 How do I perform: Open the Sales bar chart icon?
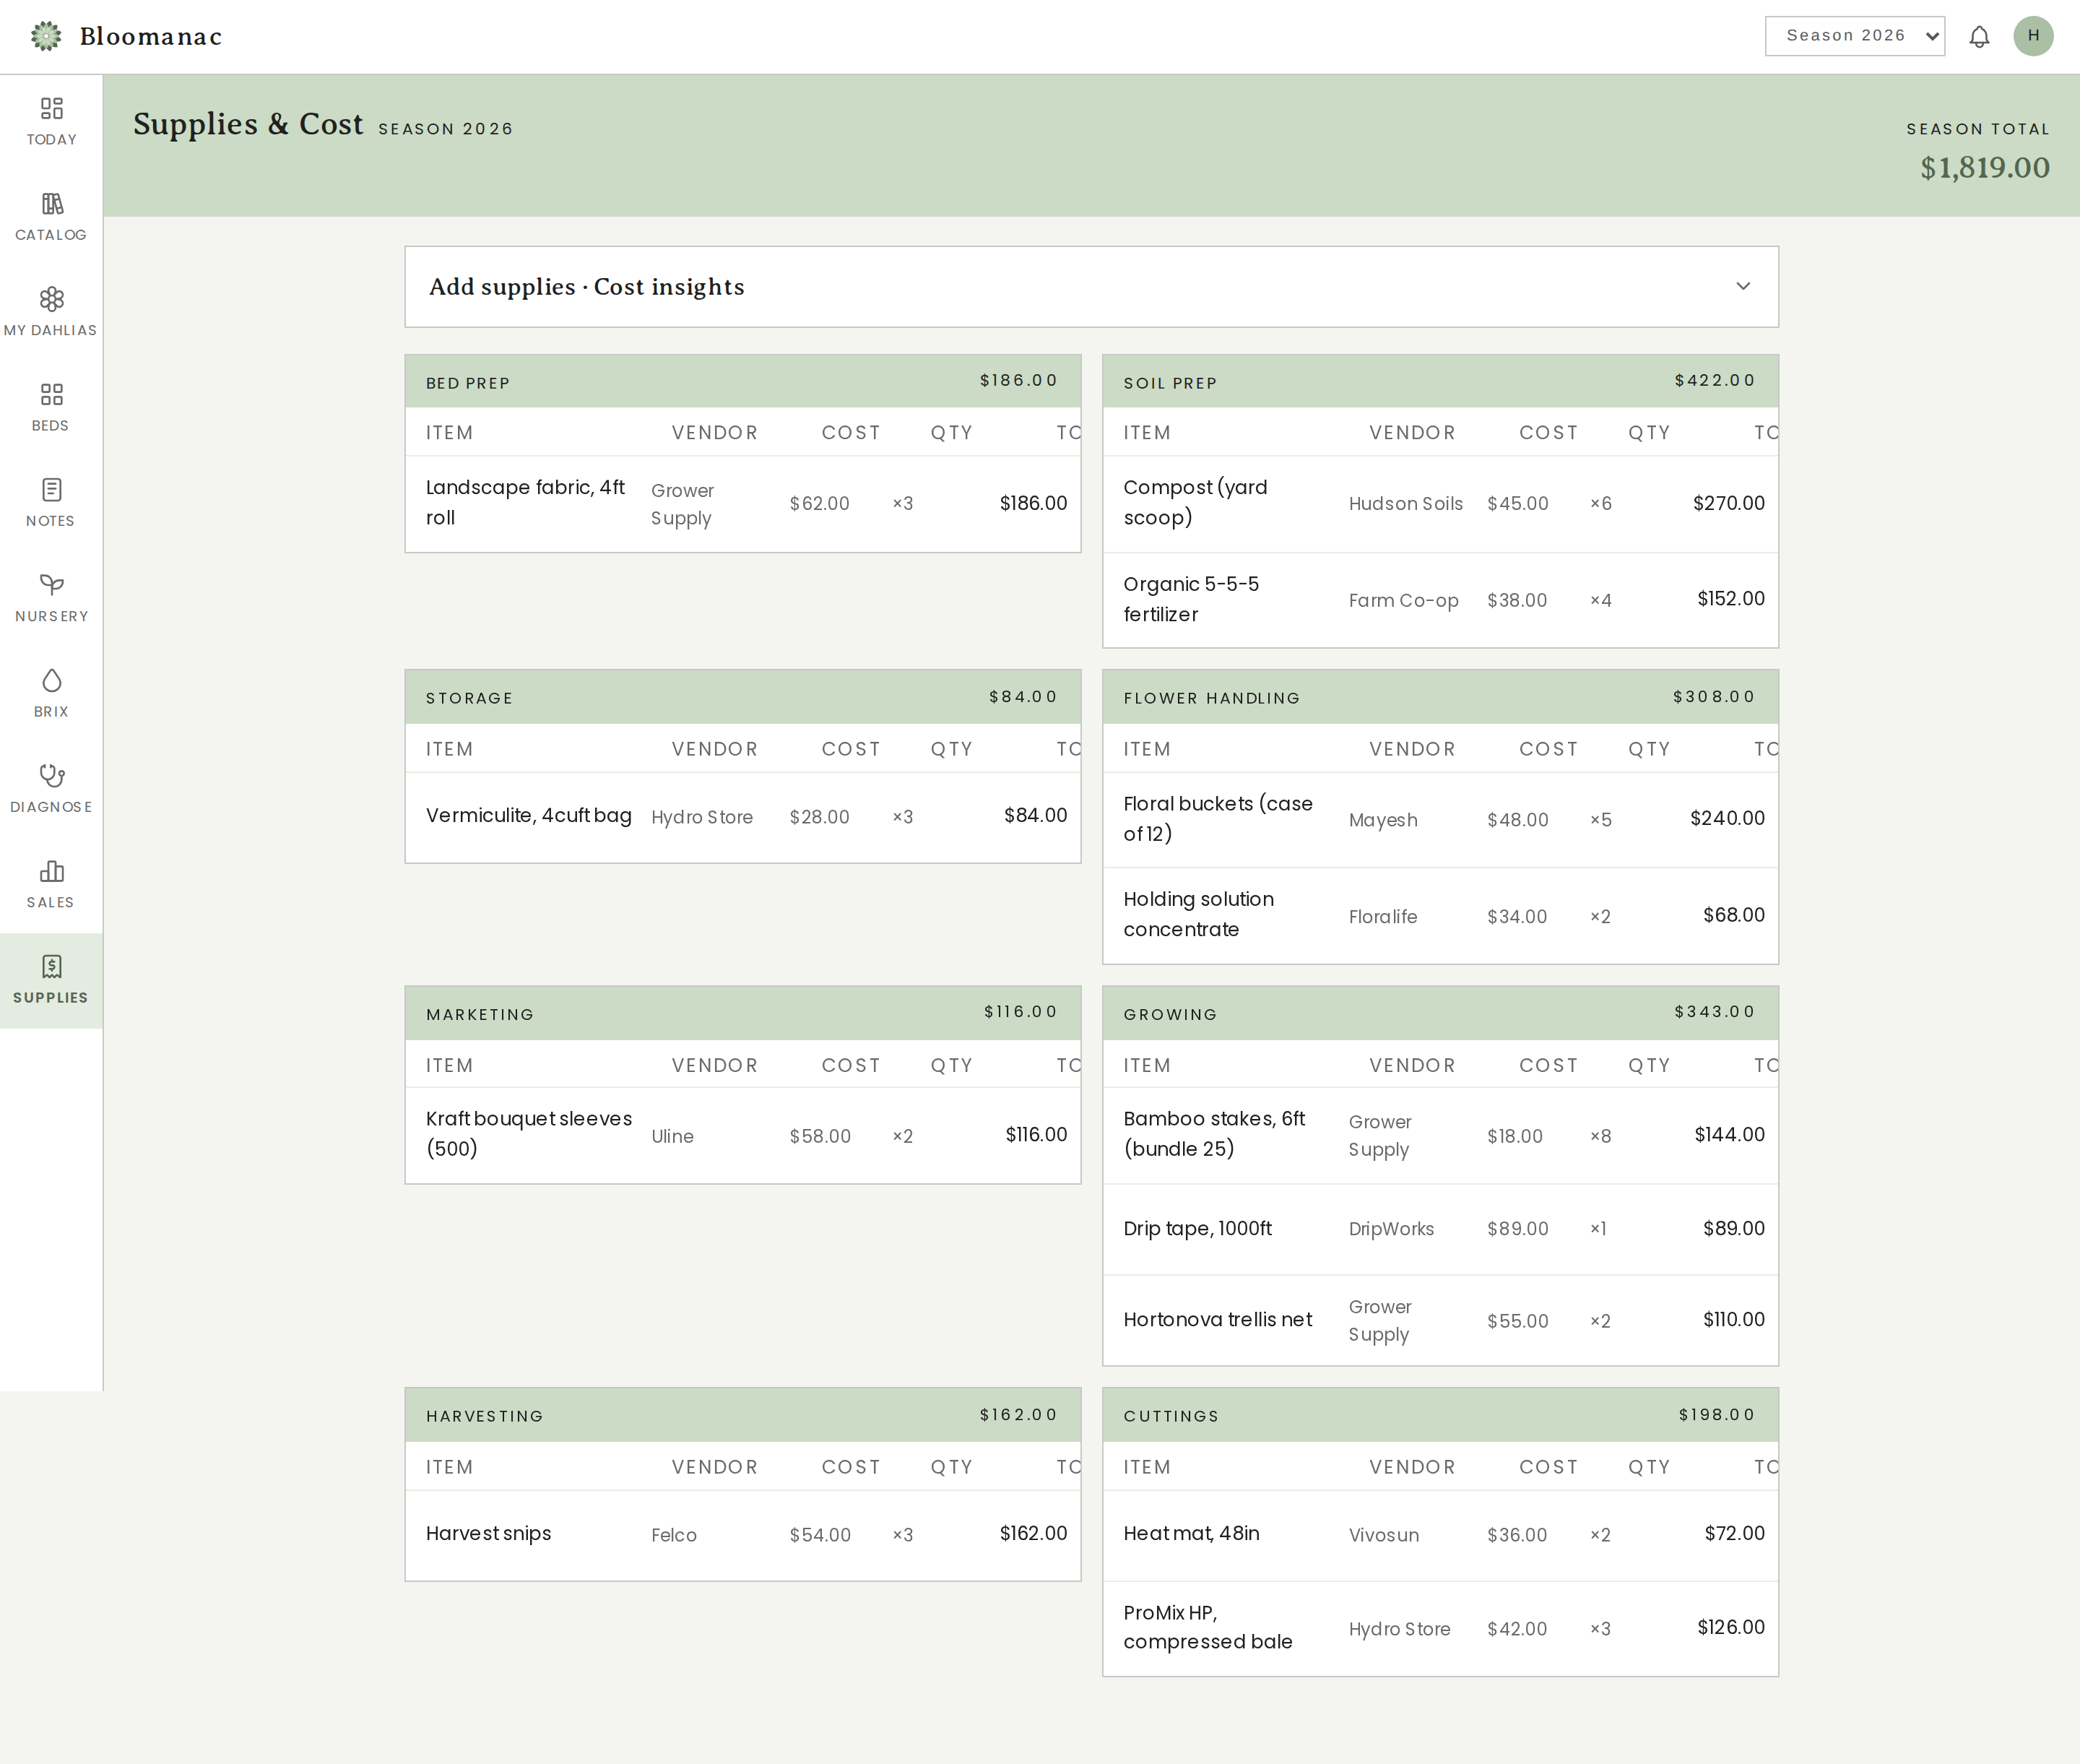coord(52,871)
